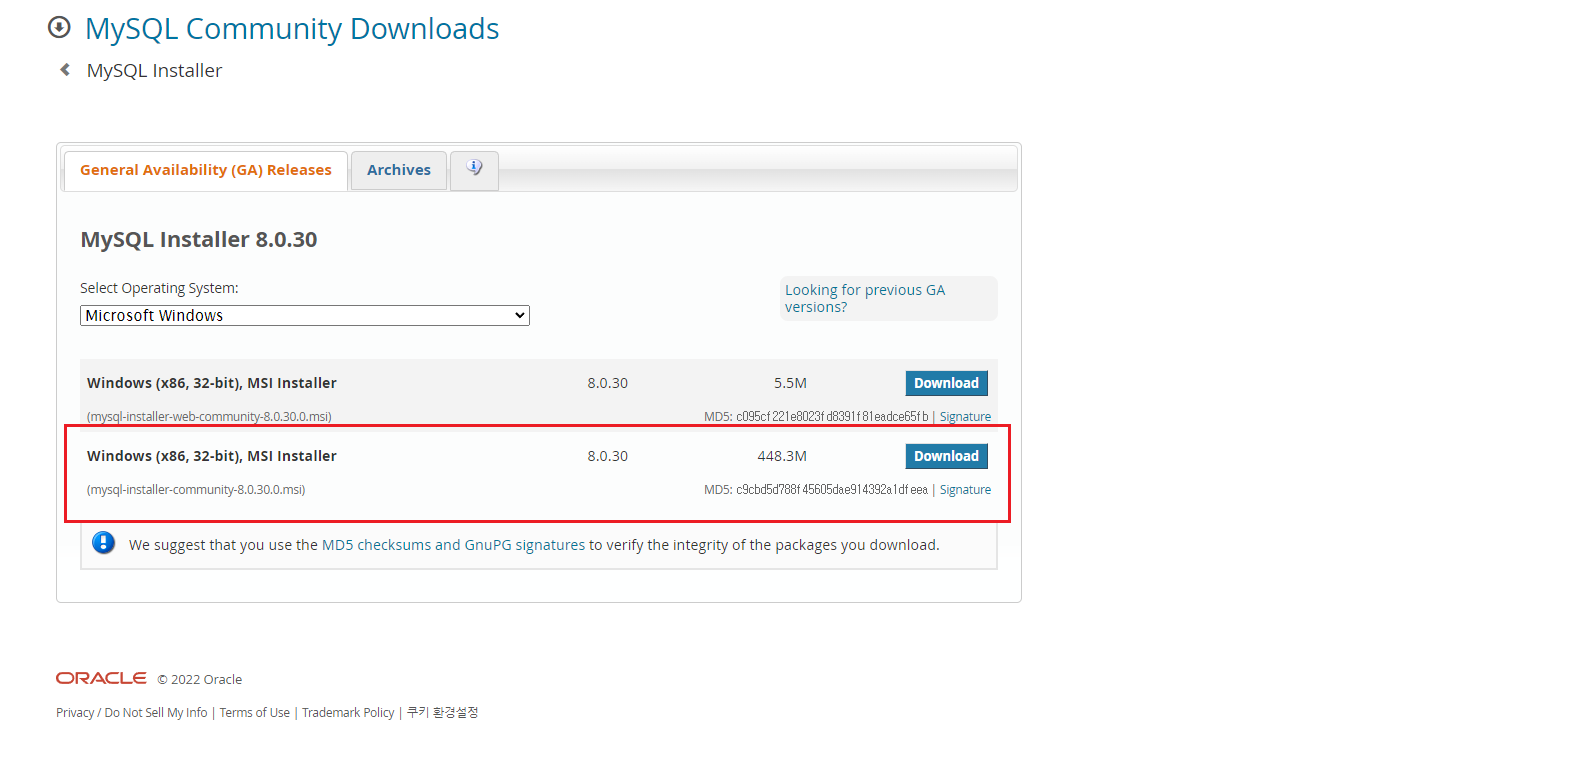Click the download circle icon beside page title
The width and height of the screenshot is (1589, 771).
(59, 27)
